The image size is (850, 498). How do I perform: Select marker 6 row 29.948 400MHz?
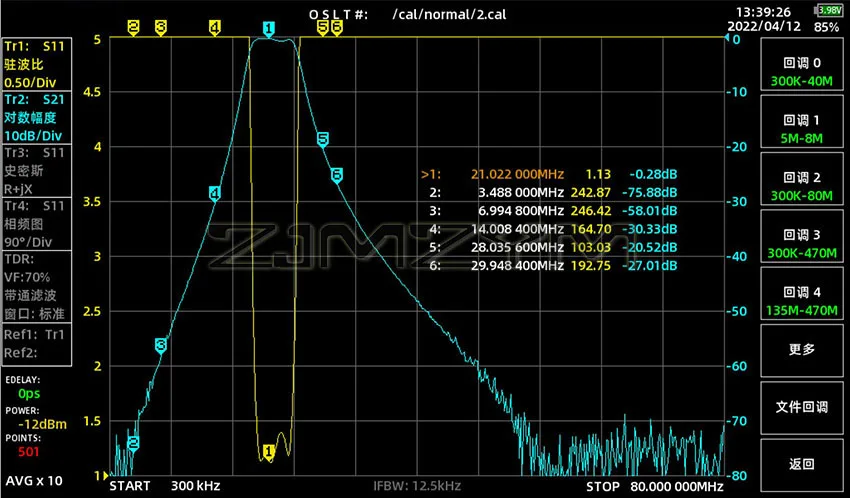click(553, 266)
